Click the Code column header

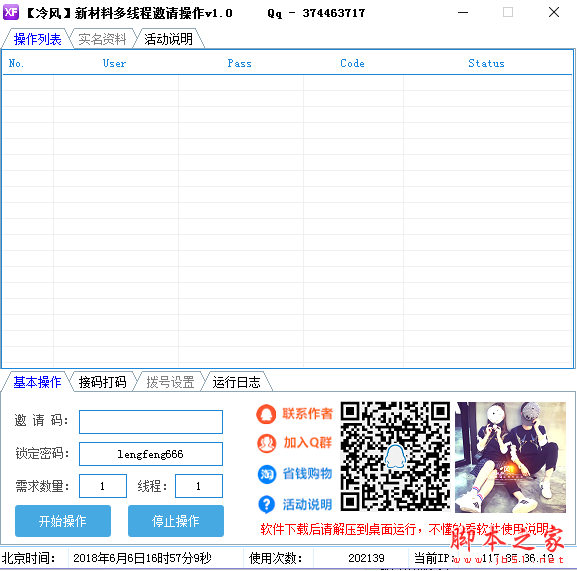(353, 63)
